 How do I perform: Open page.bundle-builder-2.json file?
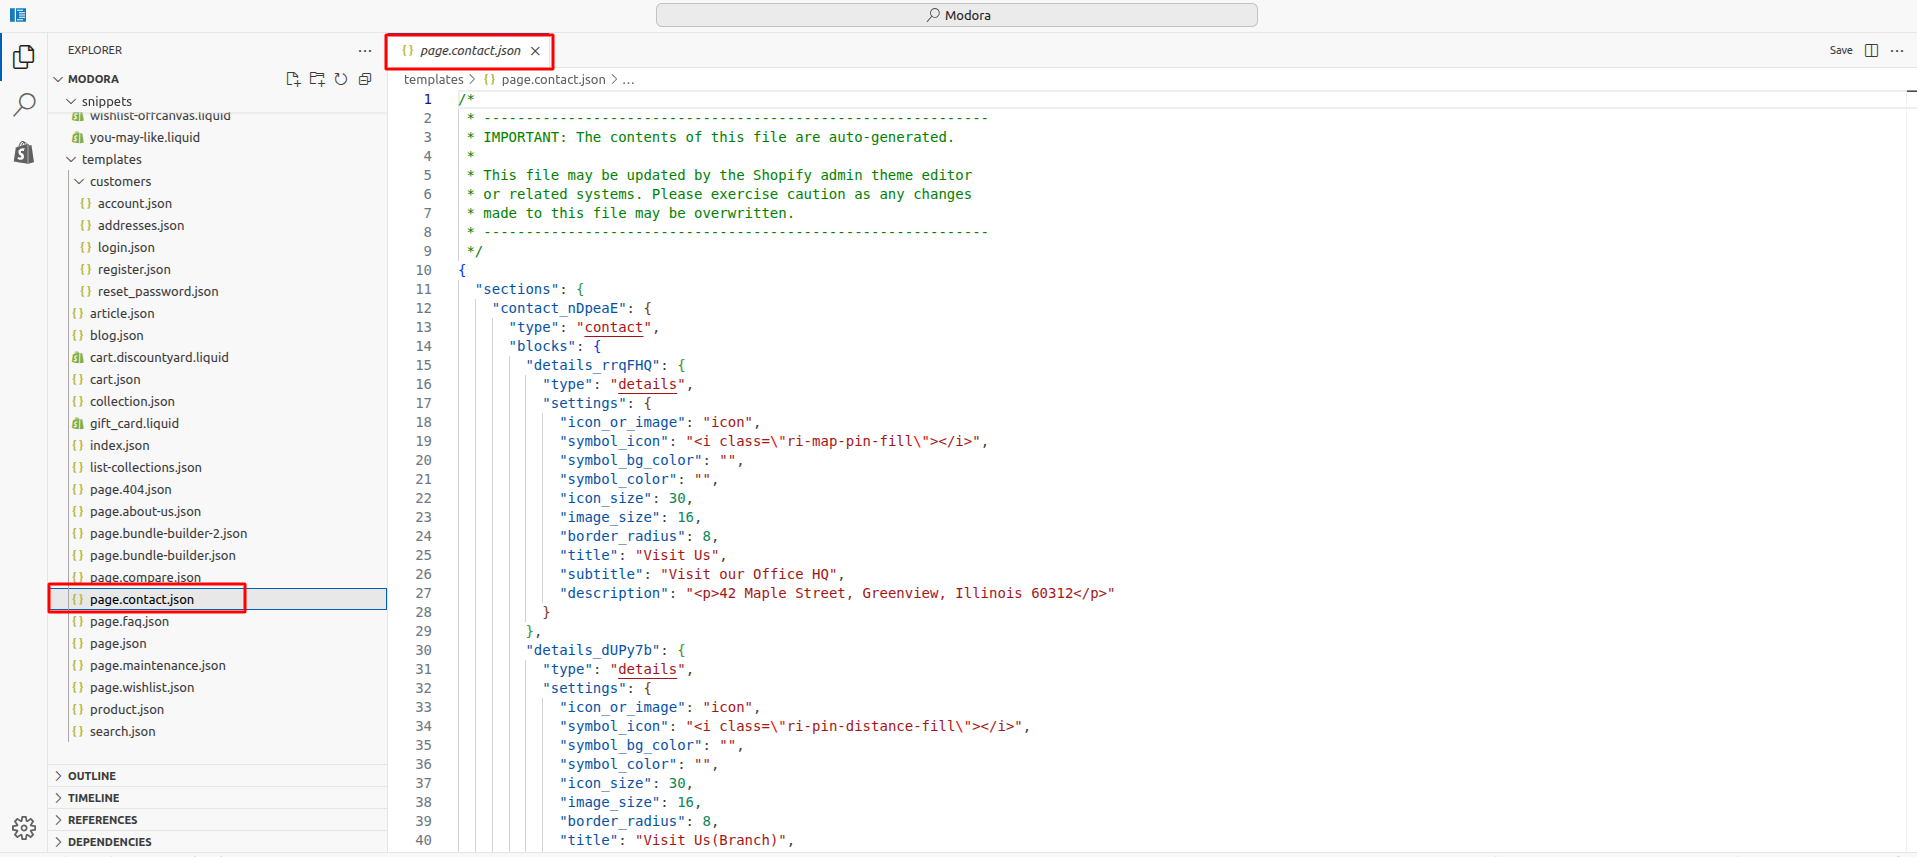point(168,533)
